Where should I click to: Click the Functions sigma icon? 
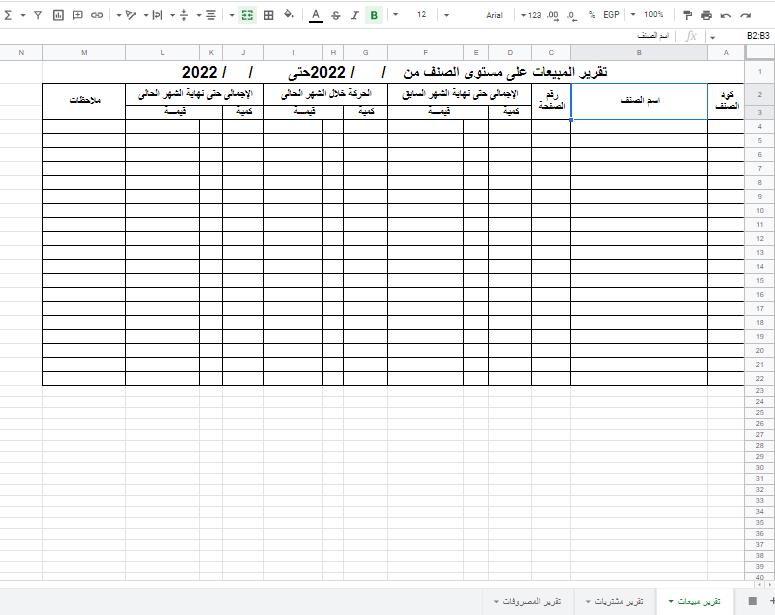[10, 15]
